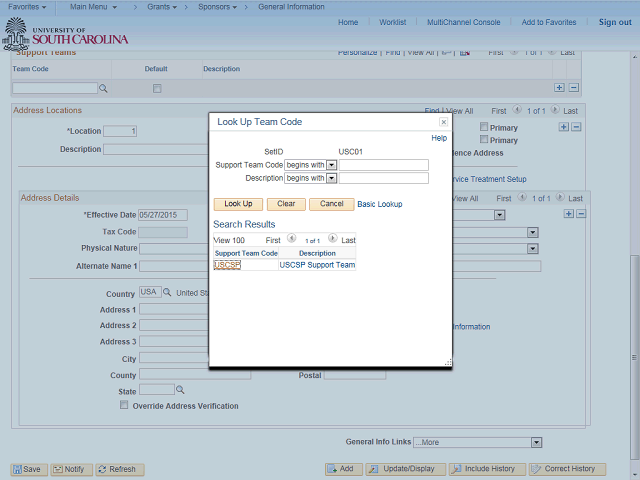Show next Address Details row arrow
Viewport: 640px width, 480px height.
click(560, 197)
